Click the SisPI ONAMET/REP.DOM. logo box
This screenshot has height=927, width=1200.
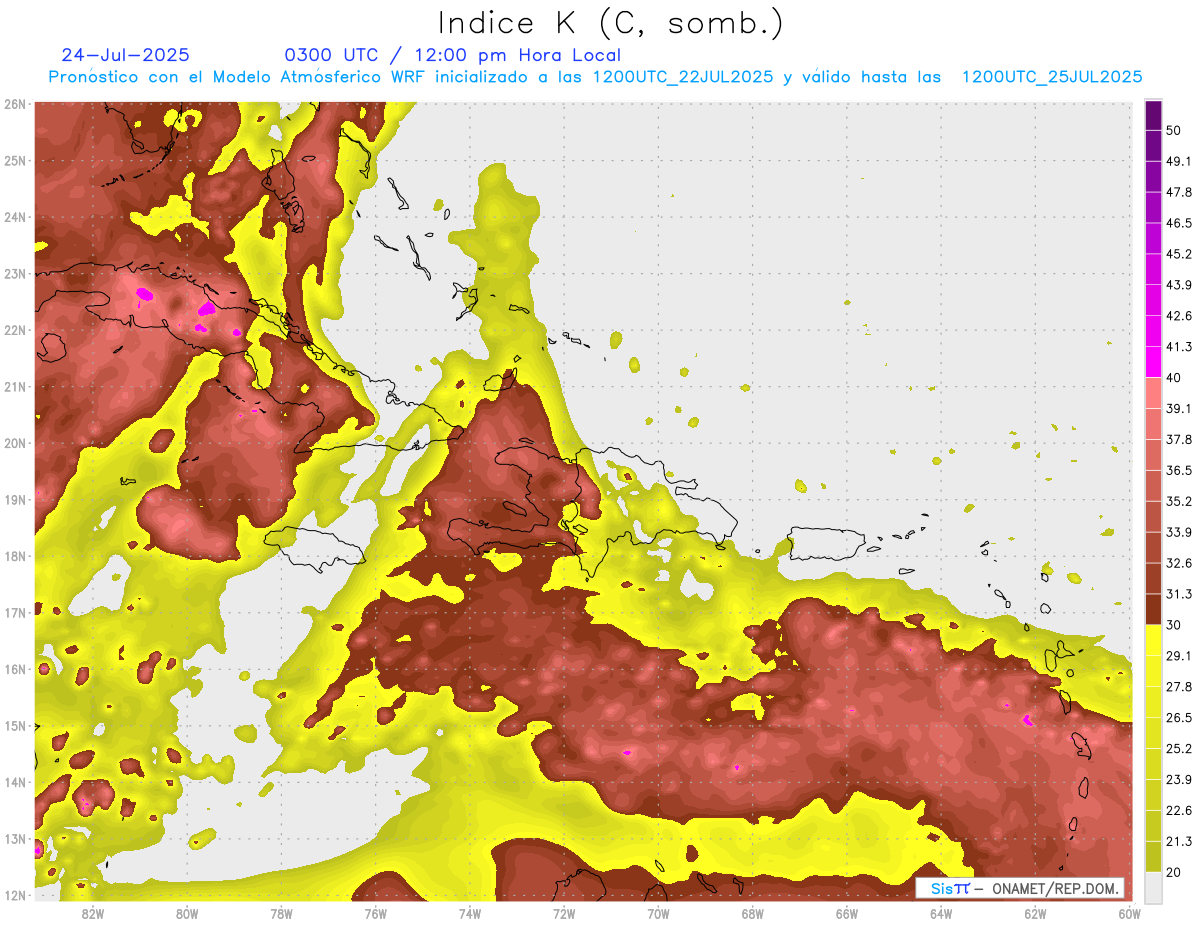coord(1019,888)
